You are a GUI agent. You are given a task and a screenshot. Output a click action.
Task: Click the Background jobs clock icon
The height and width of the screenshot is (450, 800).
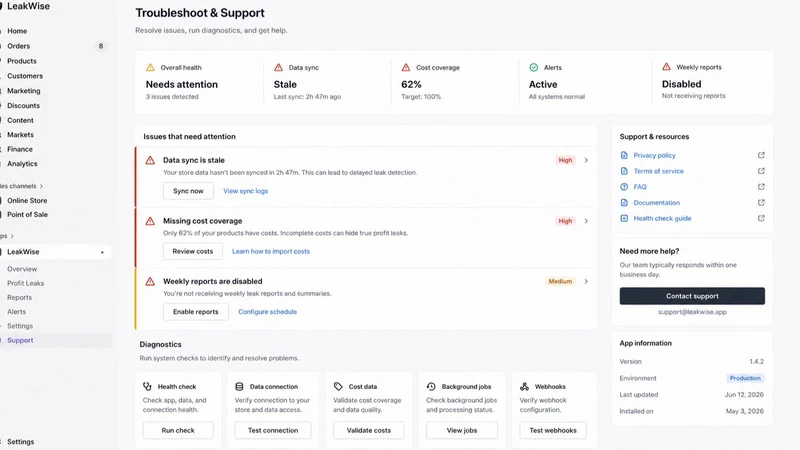coord(431,387)
